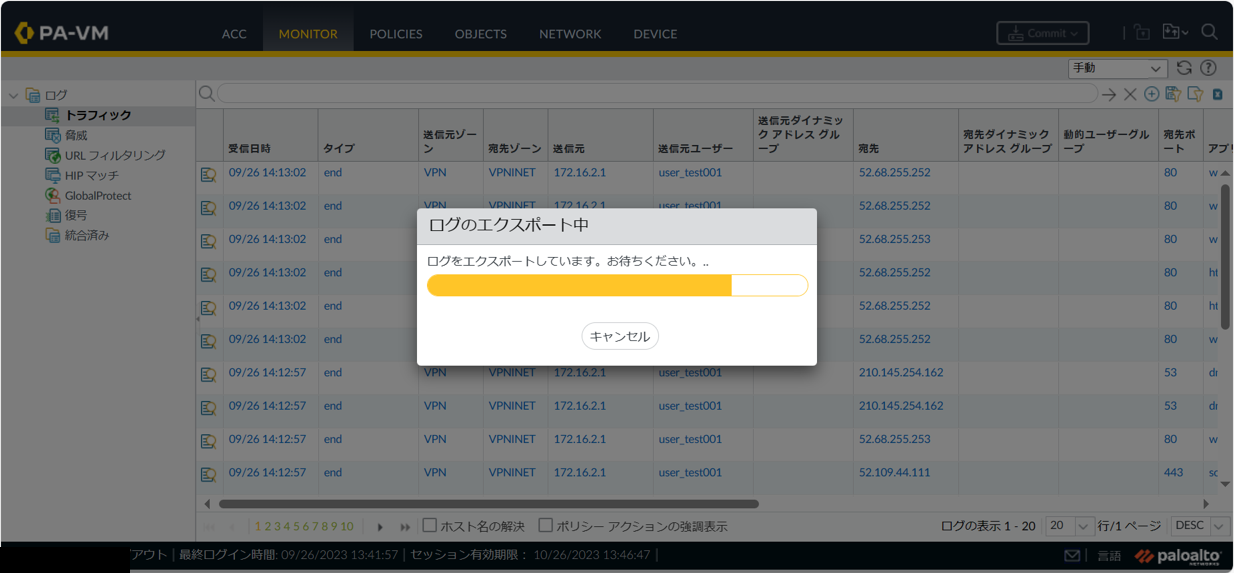Open the 手動 refresh interval dropdown
This screenshot has height=573, width=1234.
pyautogui.click(x=1117, y=68)
